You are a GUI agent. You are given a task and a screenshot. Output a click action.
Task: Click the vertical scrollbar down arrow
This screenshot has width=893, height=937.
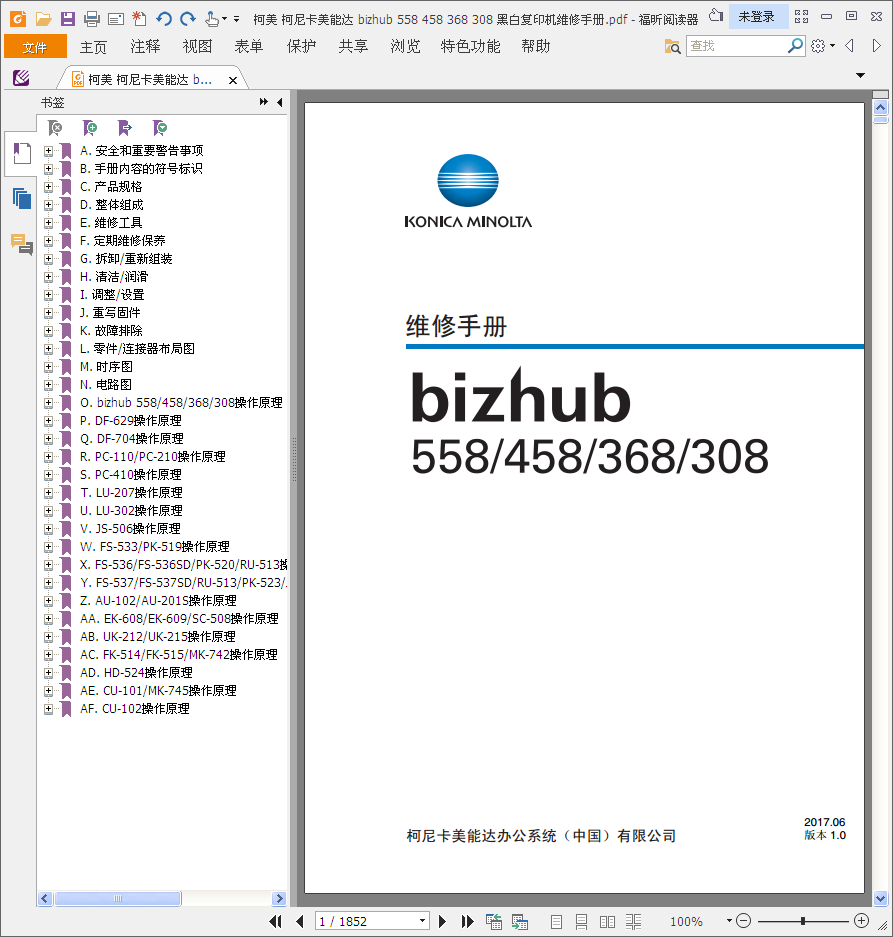coord(880,898)
